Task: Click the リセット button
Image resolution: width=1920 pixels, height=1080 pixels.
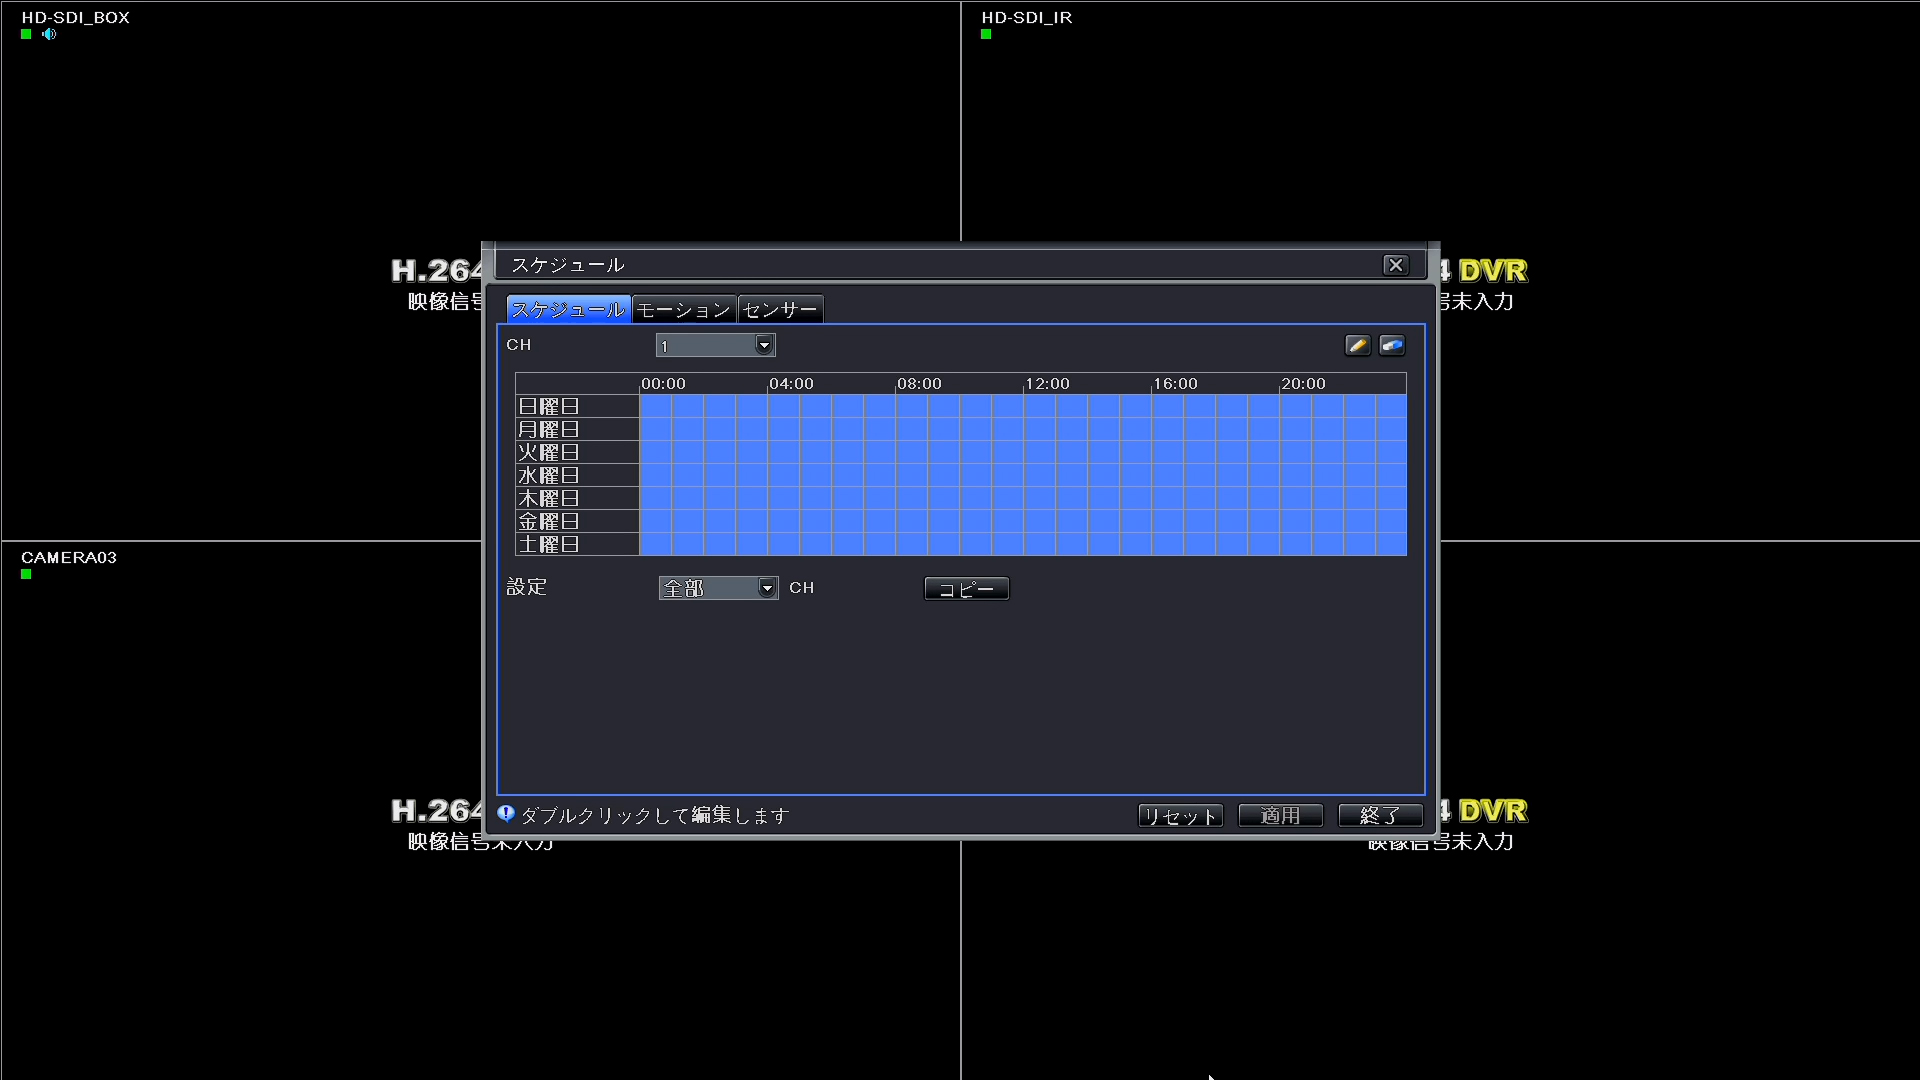Action: (1180, 815)
